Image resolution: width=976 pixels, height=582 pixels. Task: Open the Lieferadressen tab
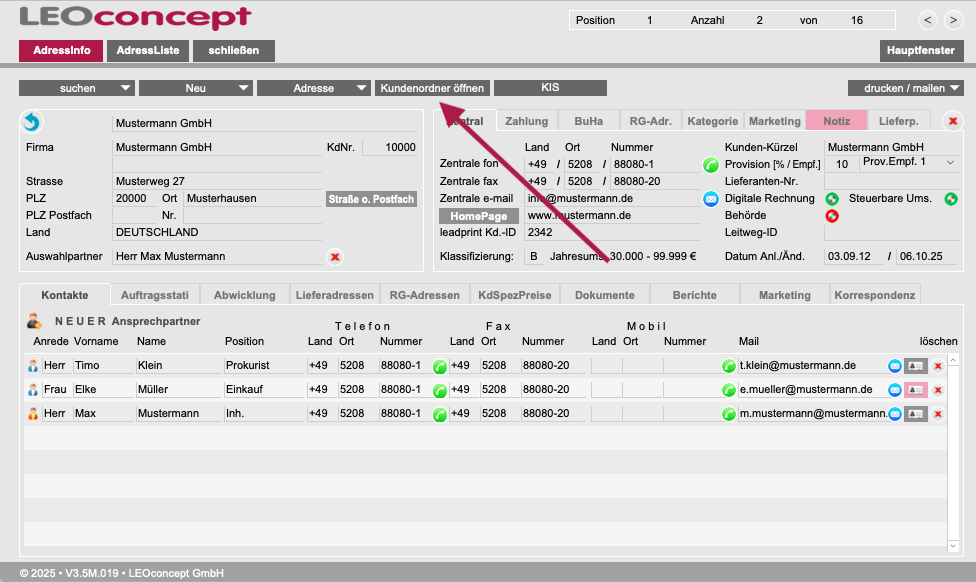[x=334, y=295]
